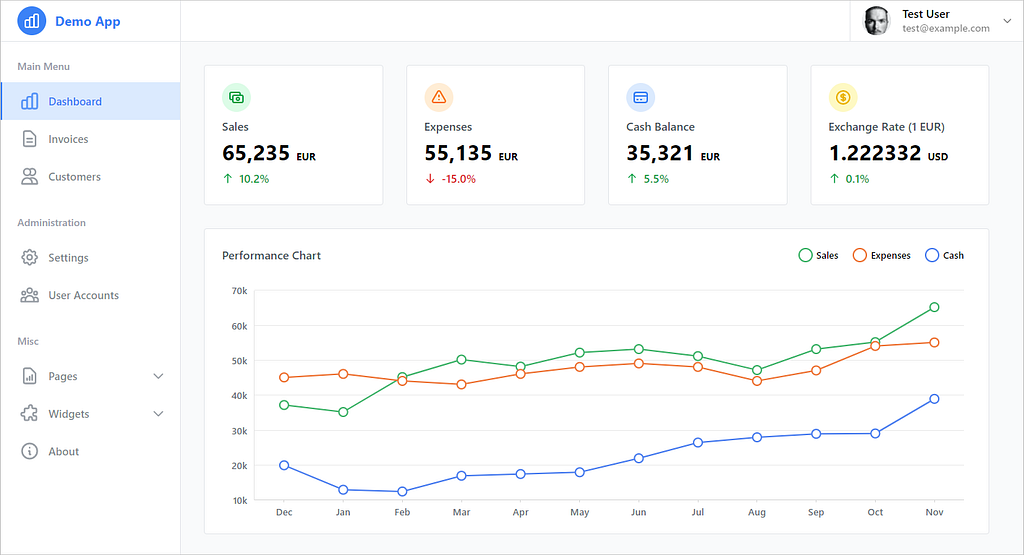Click the November Sales data point
This screenshot has height=555, width=1024.
click(x=934, y=307)
